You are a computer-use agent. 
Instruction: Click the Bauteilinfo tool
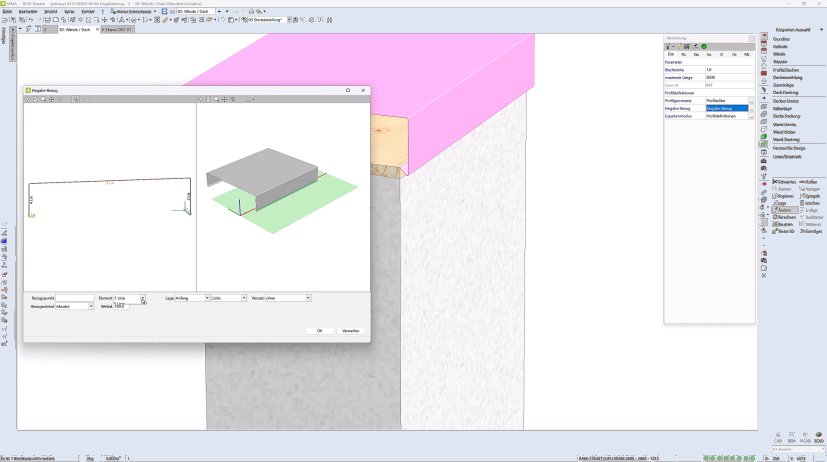[784, 231]
